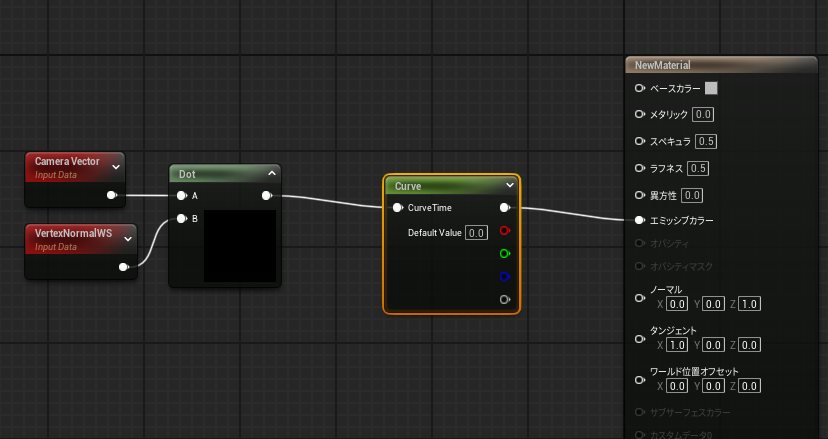Edit the ノーマル Z value field
Viewport: 828px width, 439px height.
tap(749, 304)
